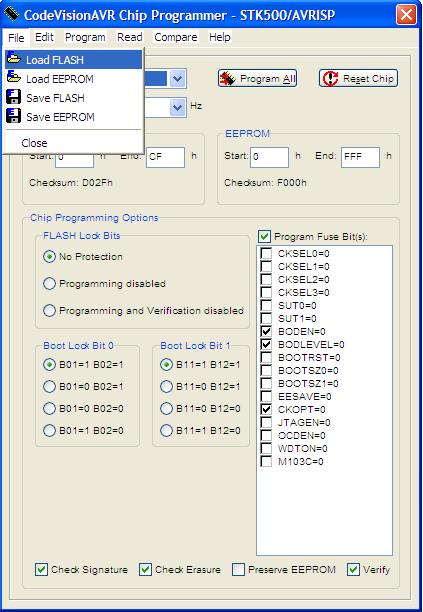Click the chip icon in the title bar

tap(11, 14)
